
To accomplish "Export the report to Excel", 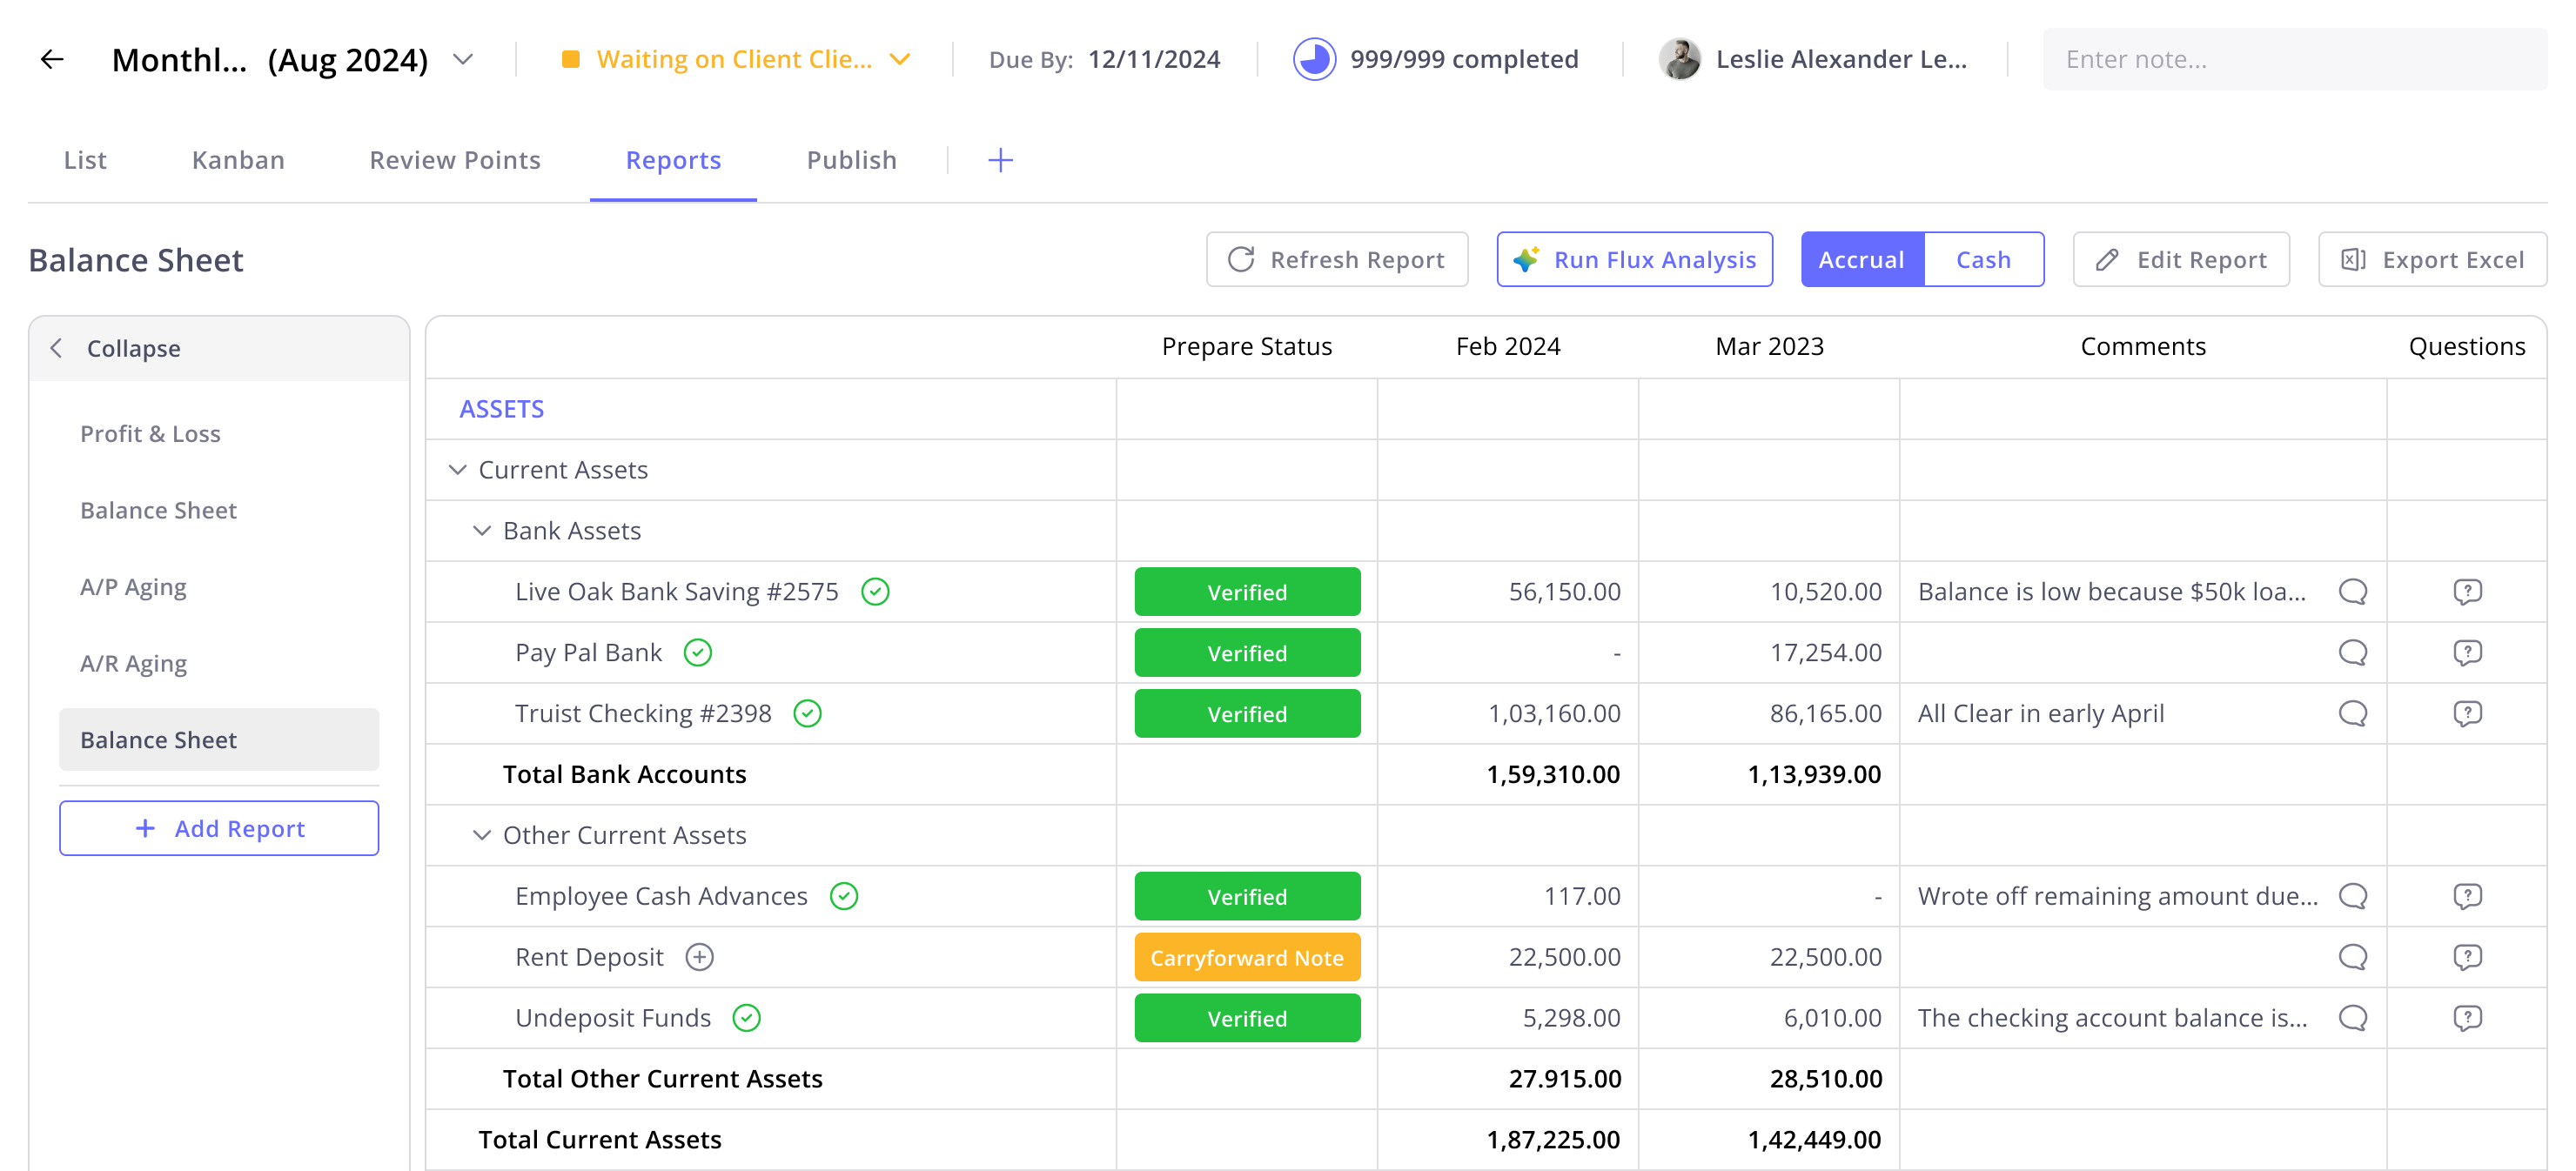I will click(x=2432, y=260).
